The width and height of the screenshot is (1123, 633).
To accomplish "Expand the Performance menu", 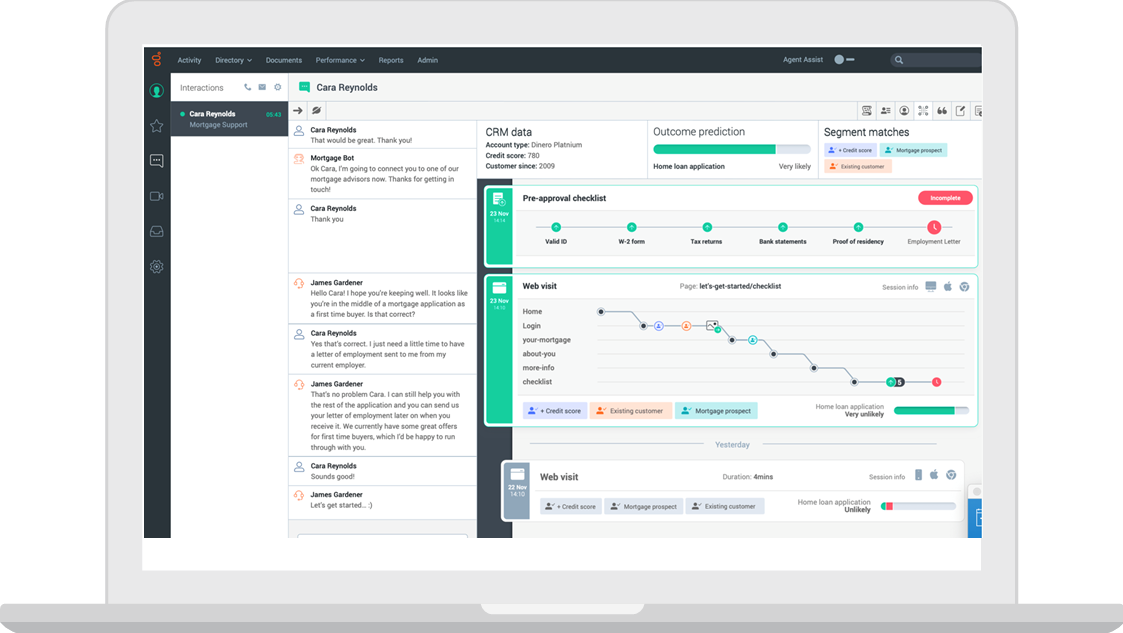I will click(x=340, y=60).
